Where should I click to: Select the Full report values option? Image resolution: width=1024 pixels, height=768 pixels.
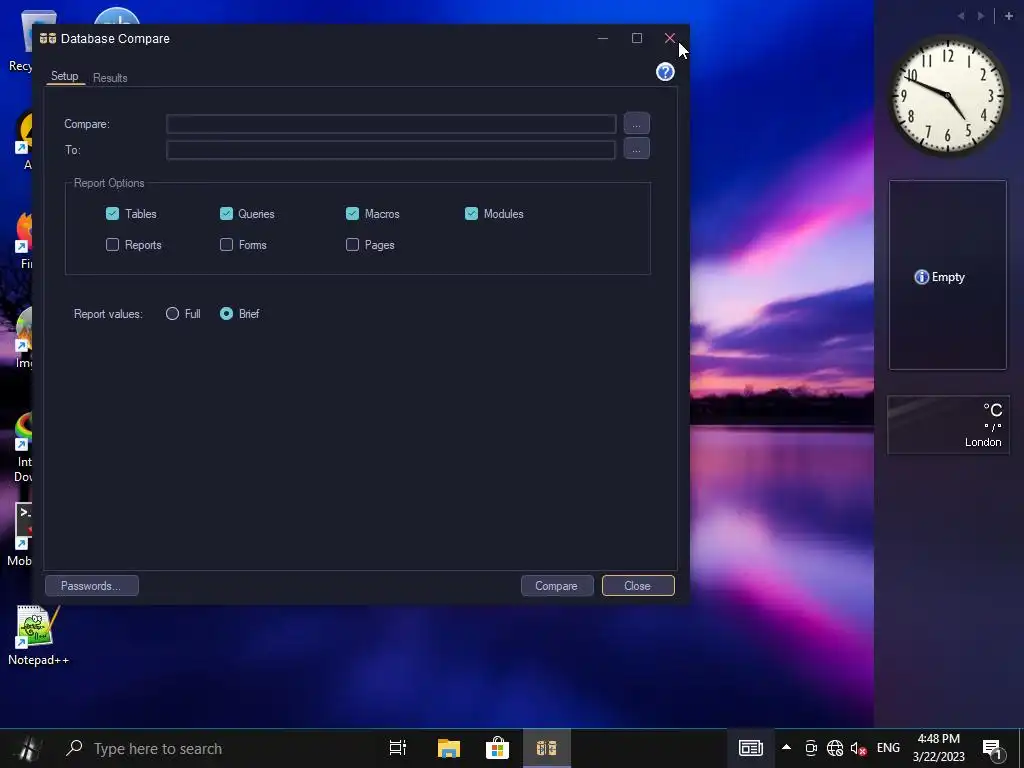point(172,314)
